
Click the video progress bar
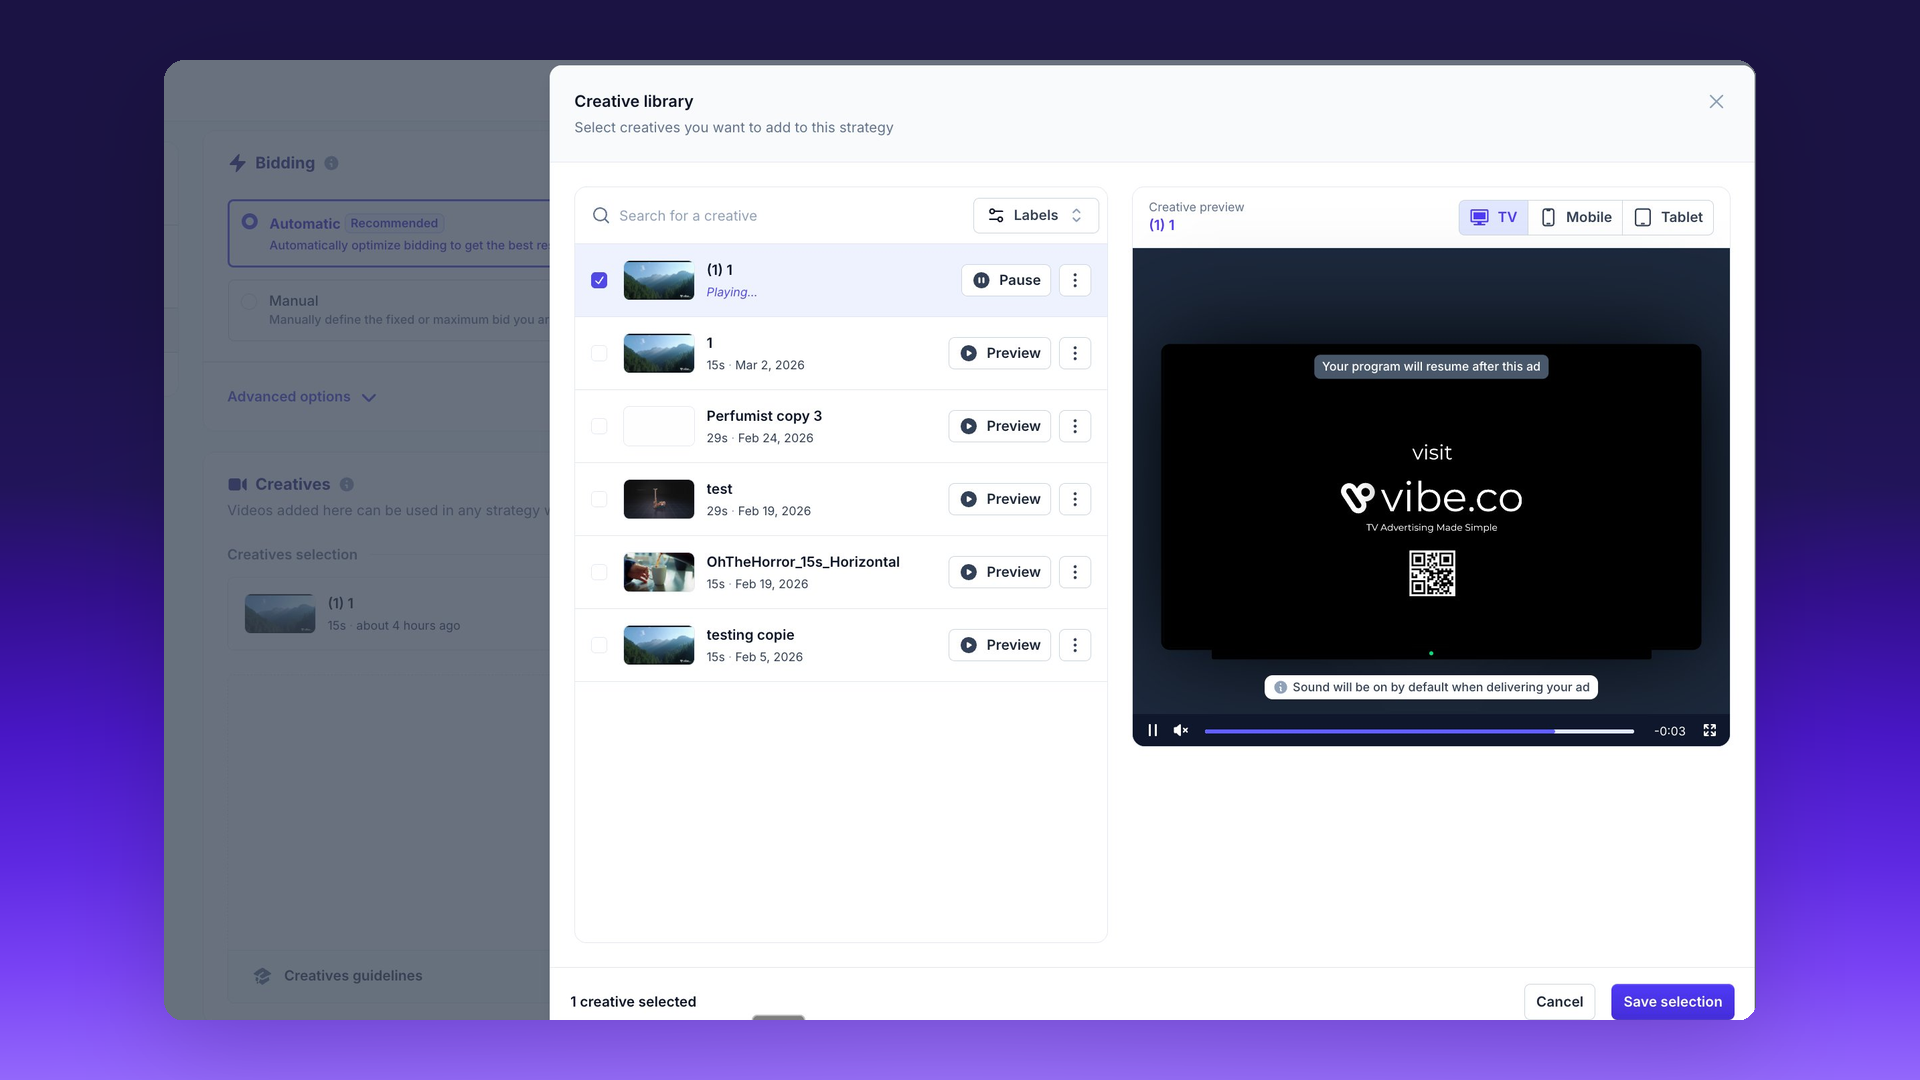(x=1418, y=731)
